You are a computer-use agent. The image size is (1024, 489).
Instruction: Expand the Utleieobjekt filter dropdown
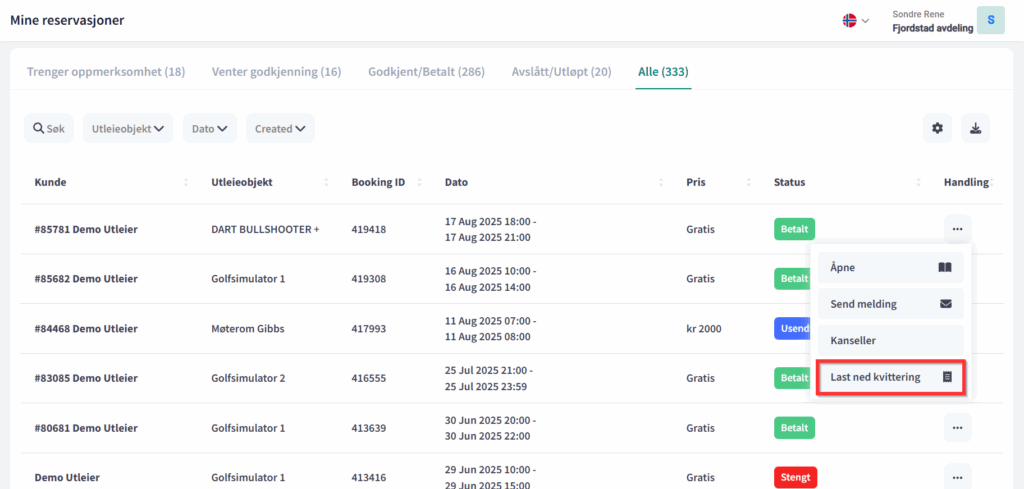tap(128, 128)
